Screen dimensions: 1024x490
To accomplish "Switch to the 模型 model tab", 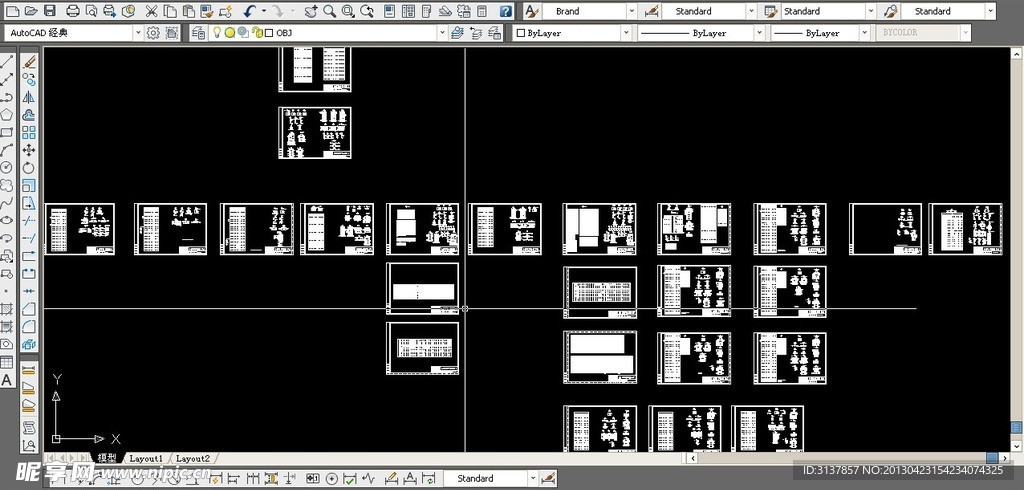I will (x=107, y=458).
